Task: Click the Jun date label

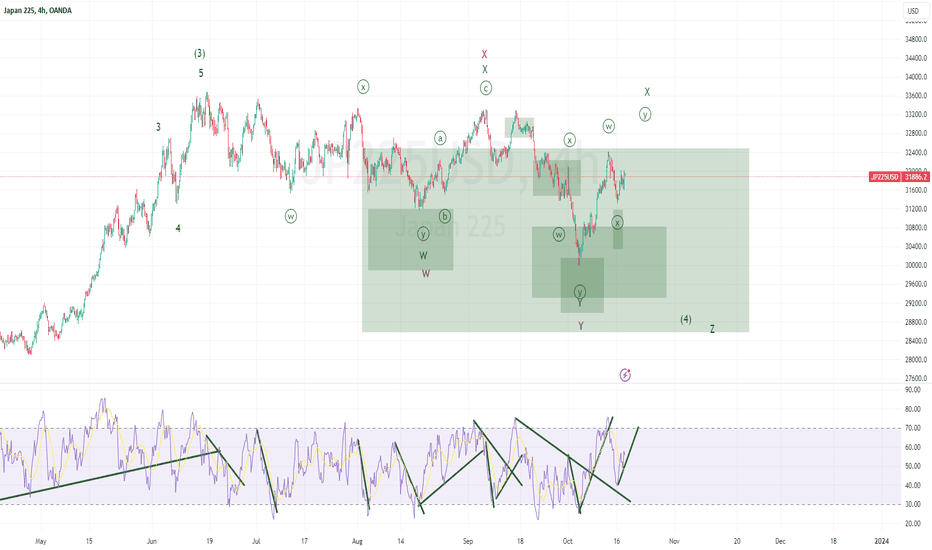Action: coord(152,541)
